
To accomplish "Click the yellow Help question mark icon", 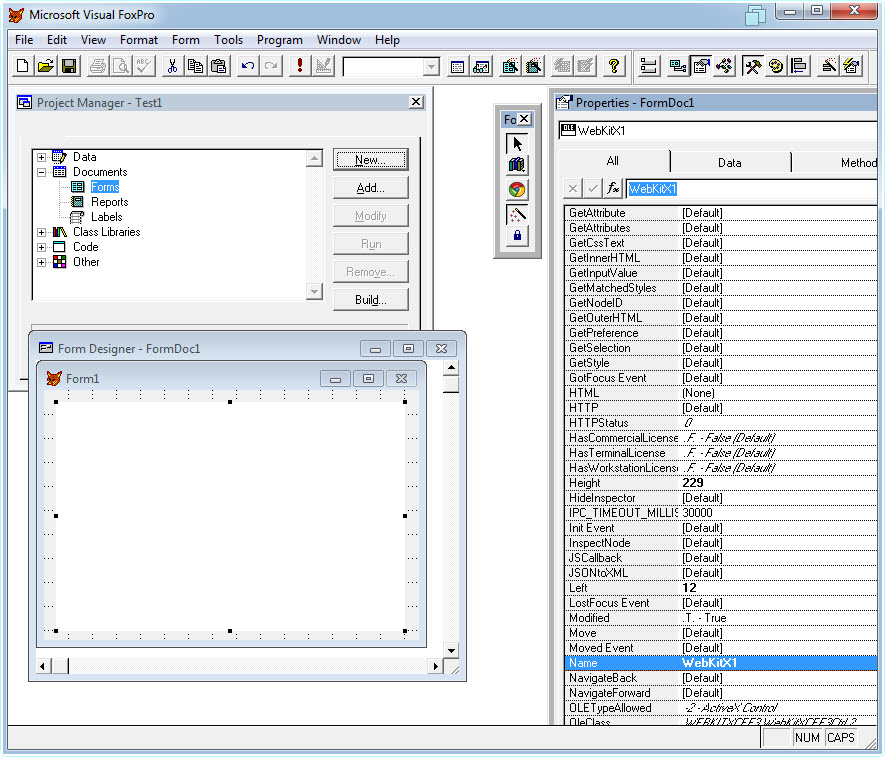I will 614,67.
